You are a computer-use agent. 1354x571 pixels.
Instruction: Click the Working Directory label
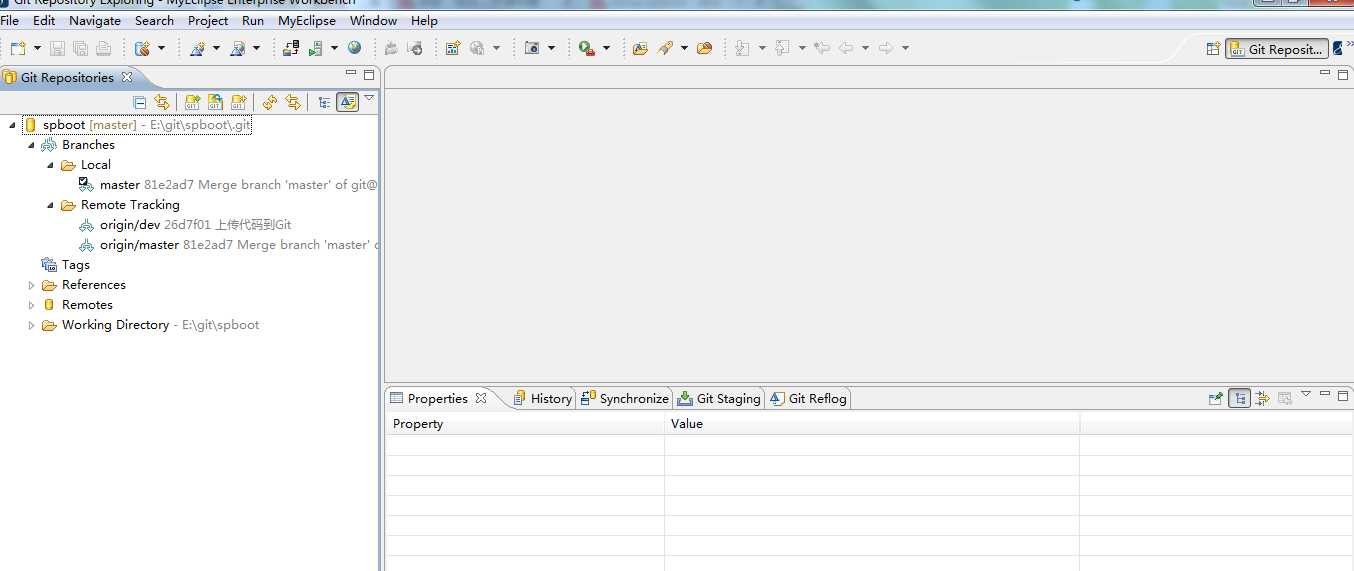tap(115, 325)
